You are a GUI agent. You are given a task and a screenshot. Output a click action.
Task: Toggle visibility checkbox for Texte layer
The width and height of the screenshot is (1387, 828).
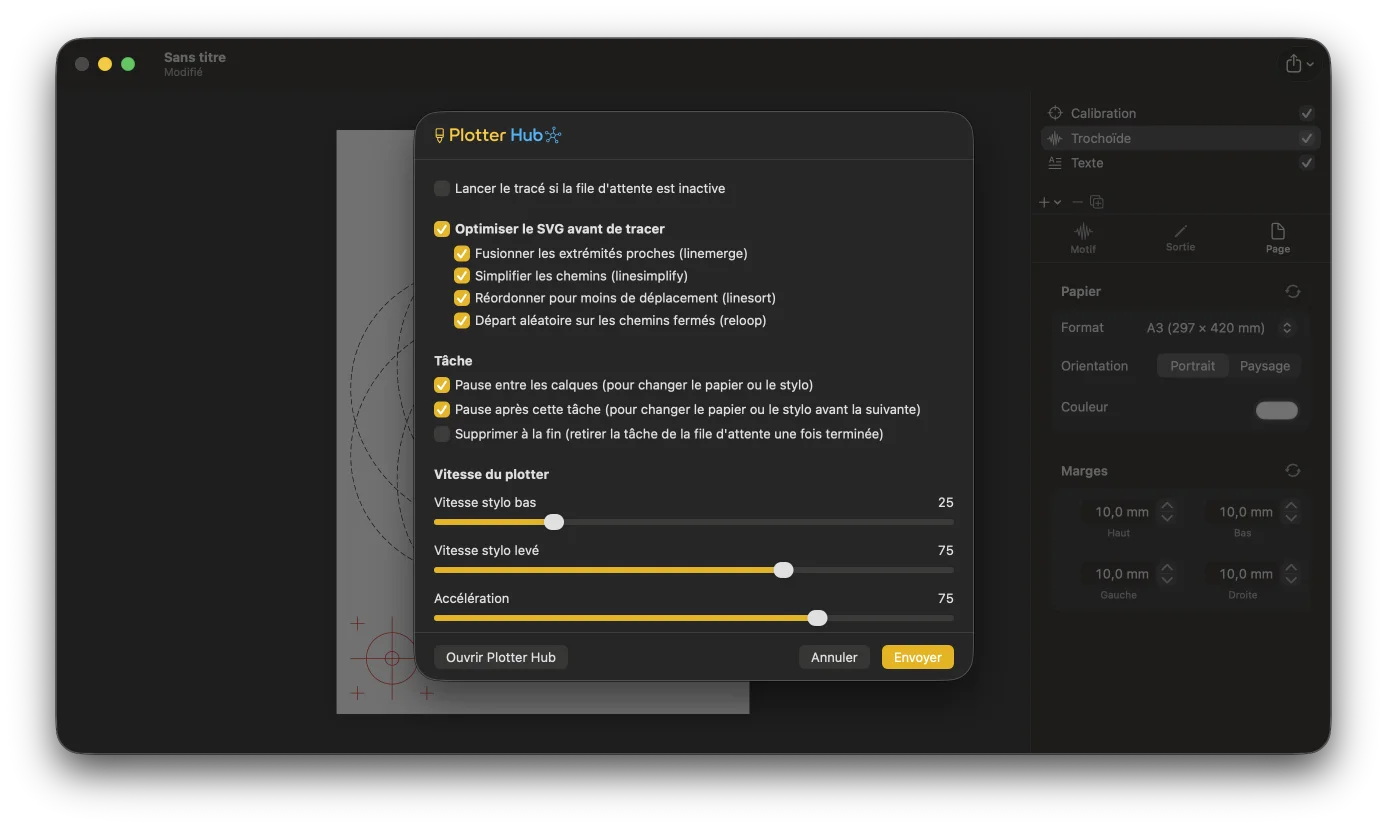[1306, 163]
